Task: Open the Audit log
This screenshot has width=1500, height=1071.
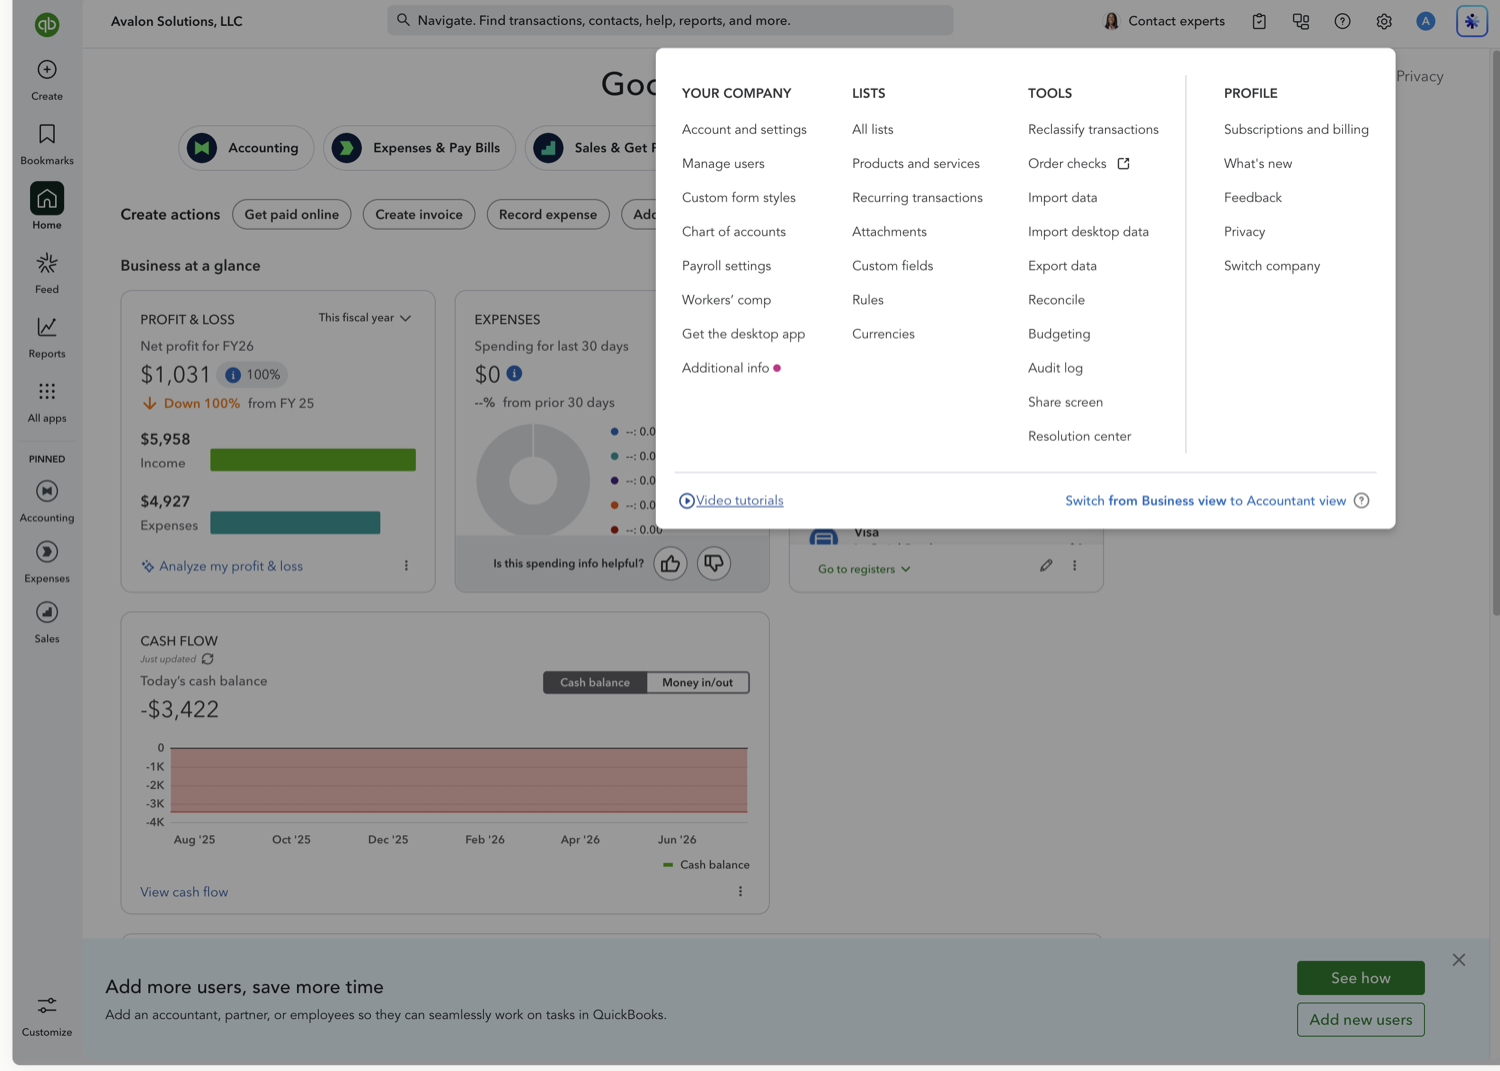Action: point(1055,368)
